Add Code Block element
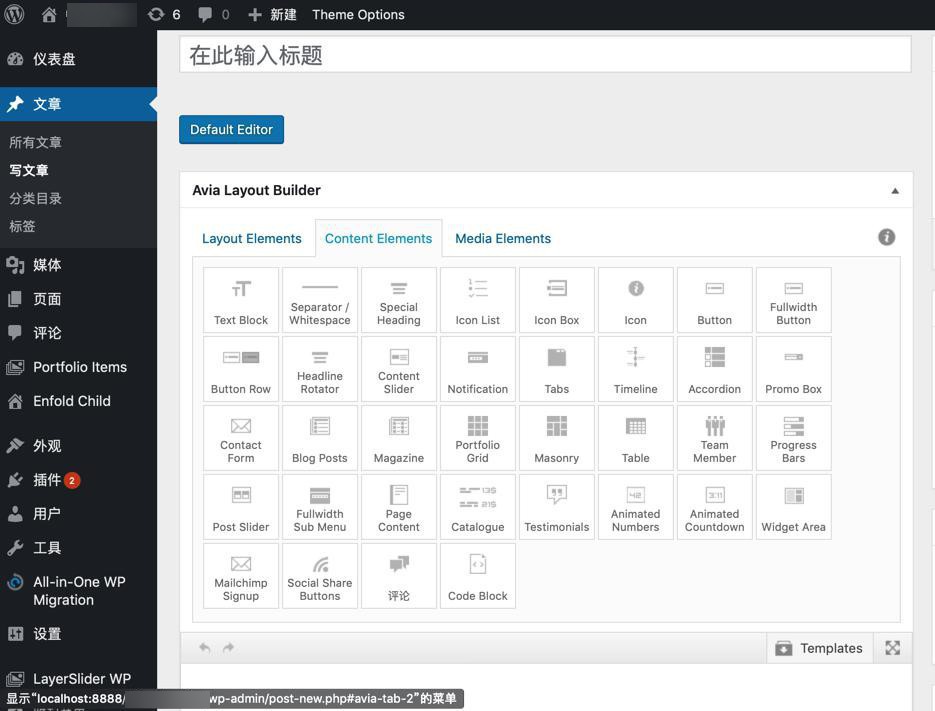The image size is (935, 711). coord(478,576)
